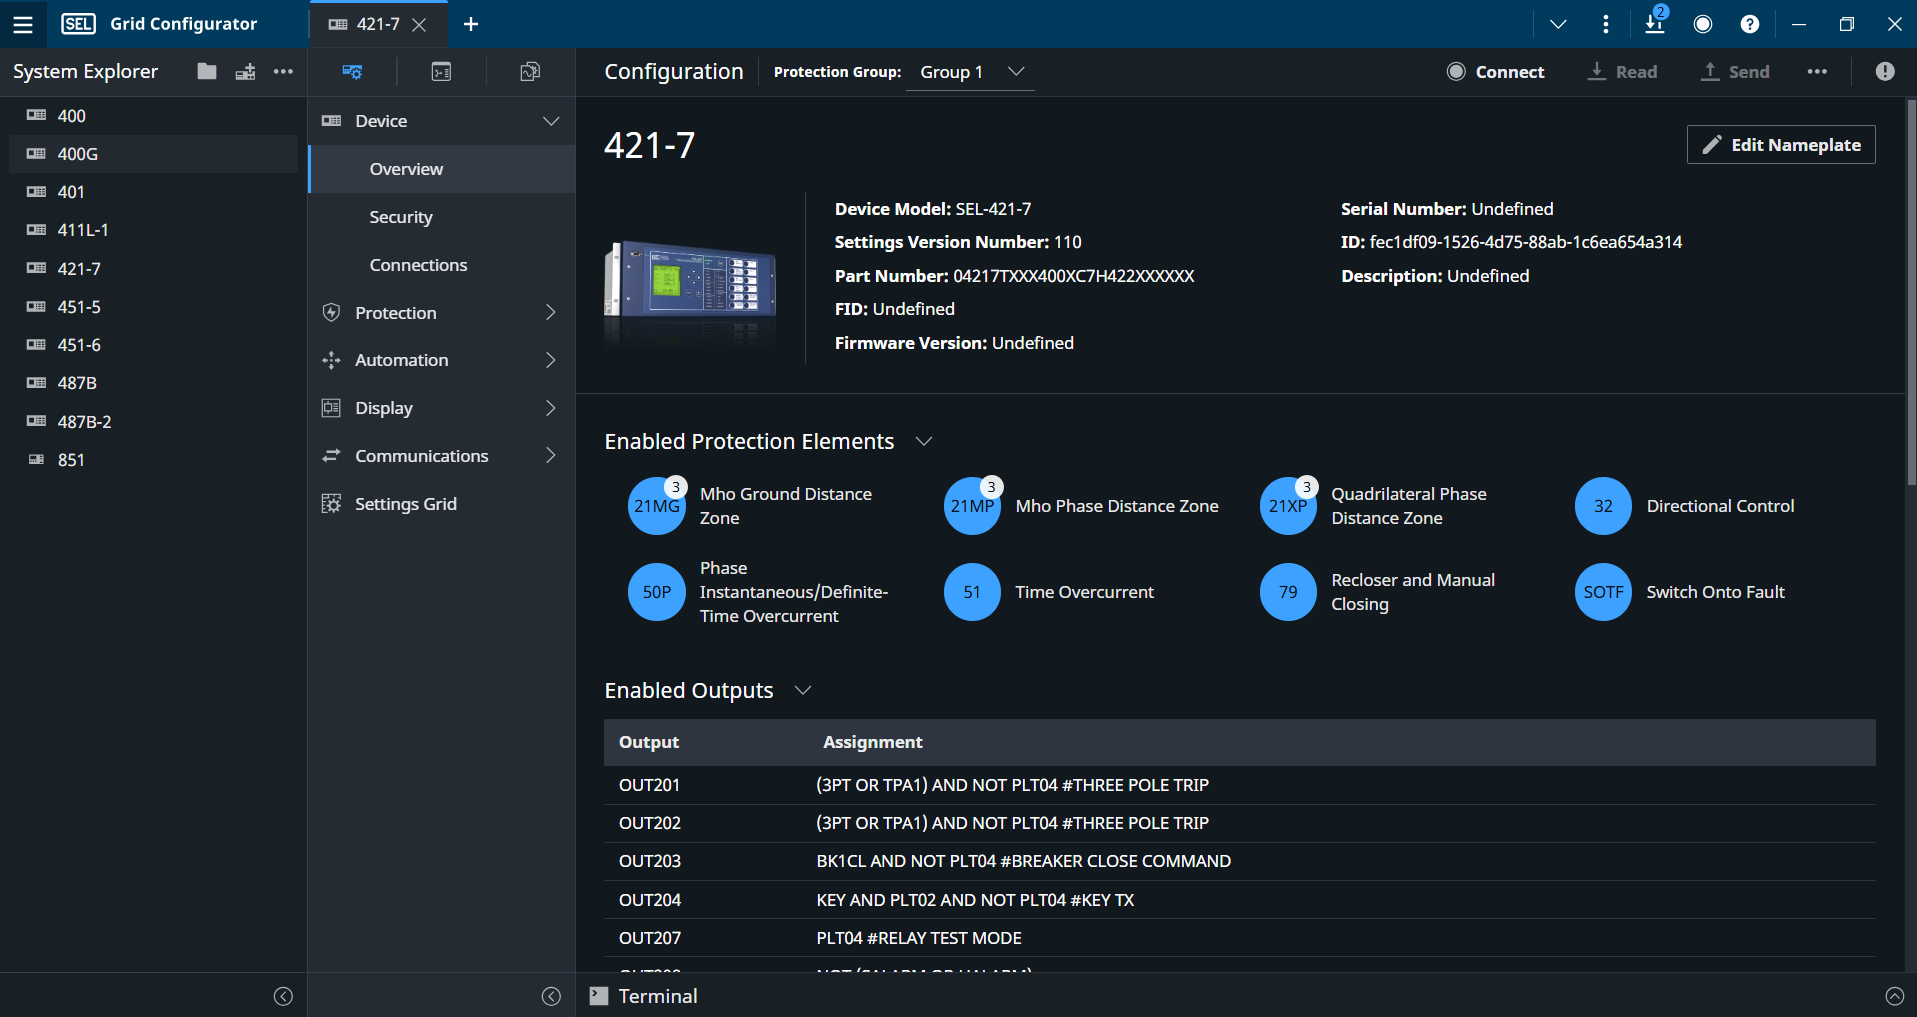Switch to the terminal panel icon tab
The height and width of the screenshot is (1017, 1917).
point(441,71)
